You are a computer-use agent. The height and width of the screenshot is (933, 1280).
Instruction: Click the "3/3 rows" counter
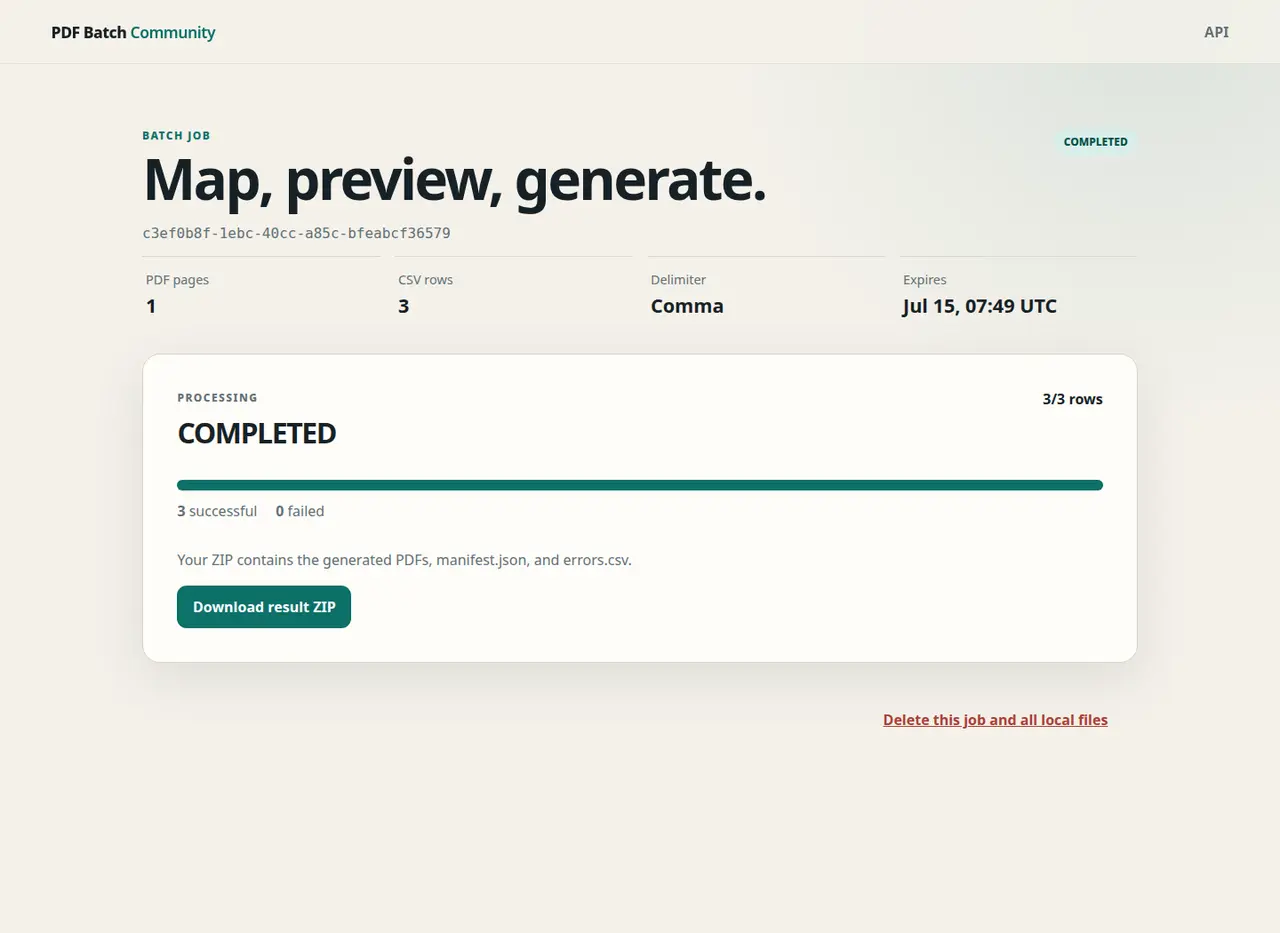(1072, 399)
